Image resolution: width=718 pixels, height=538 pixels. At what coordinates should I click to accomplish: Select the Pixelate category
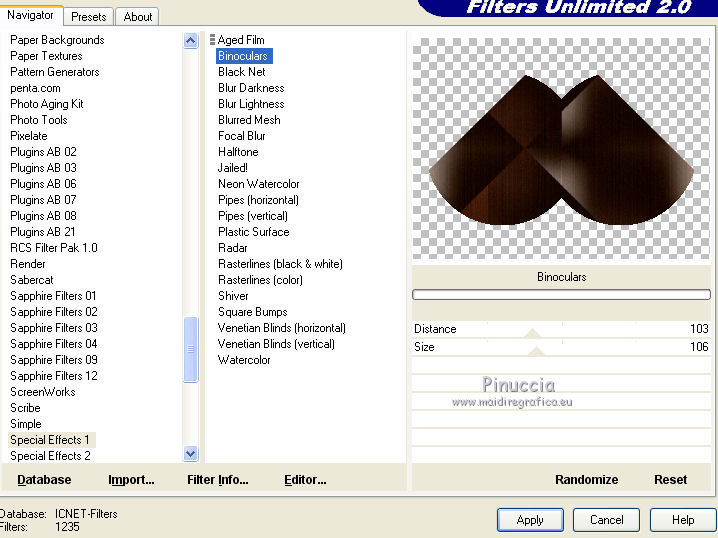pos(29,136)
